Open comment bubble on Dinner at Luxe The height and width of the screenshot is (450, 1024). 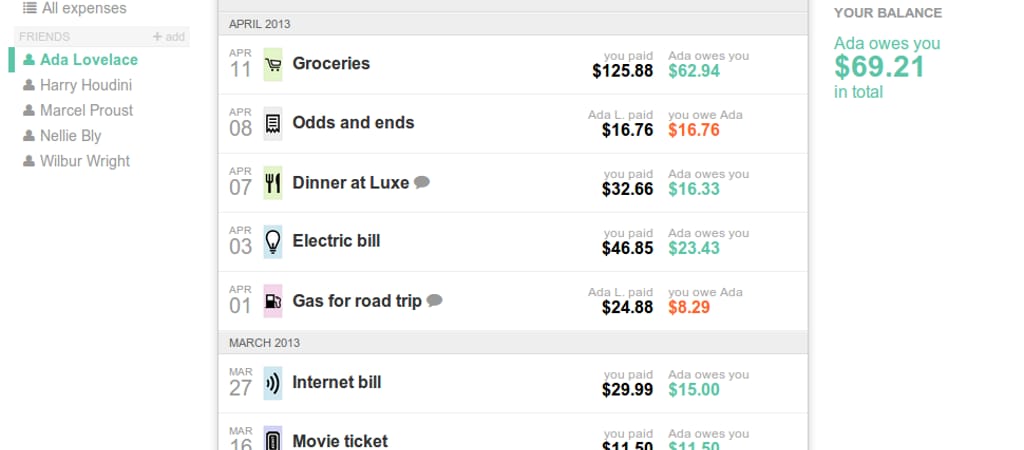pos(422,183)
